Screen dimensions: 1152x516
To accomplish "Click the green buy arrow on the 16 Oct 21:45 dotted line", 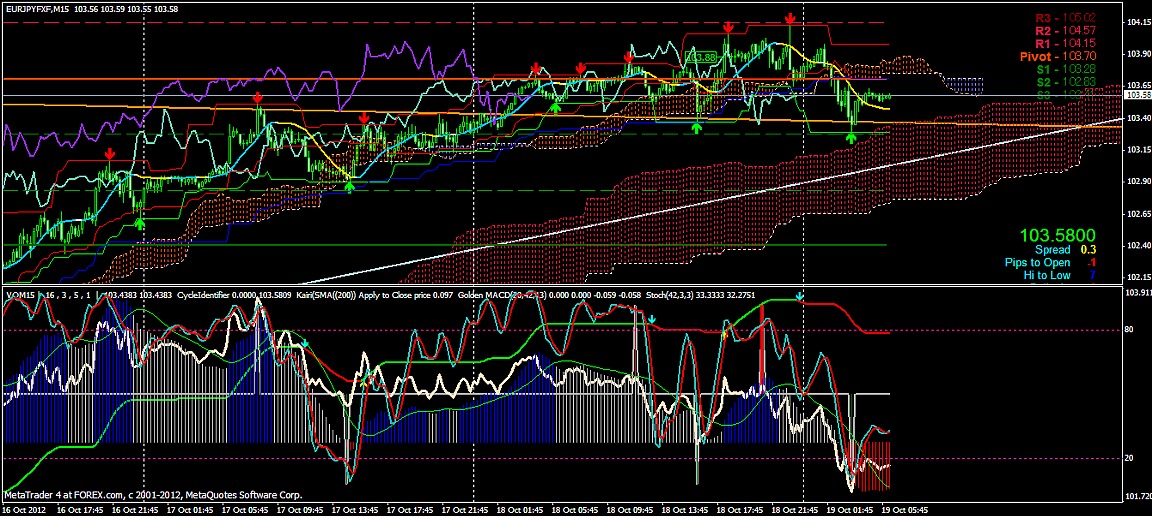I will (x=140, y=222).
